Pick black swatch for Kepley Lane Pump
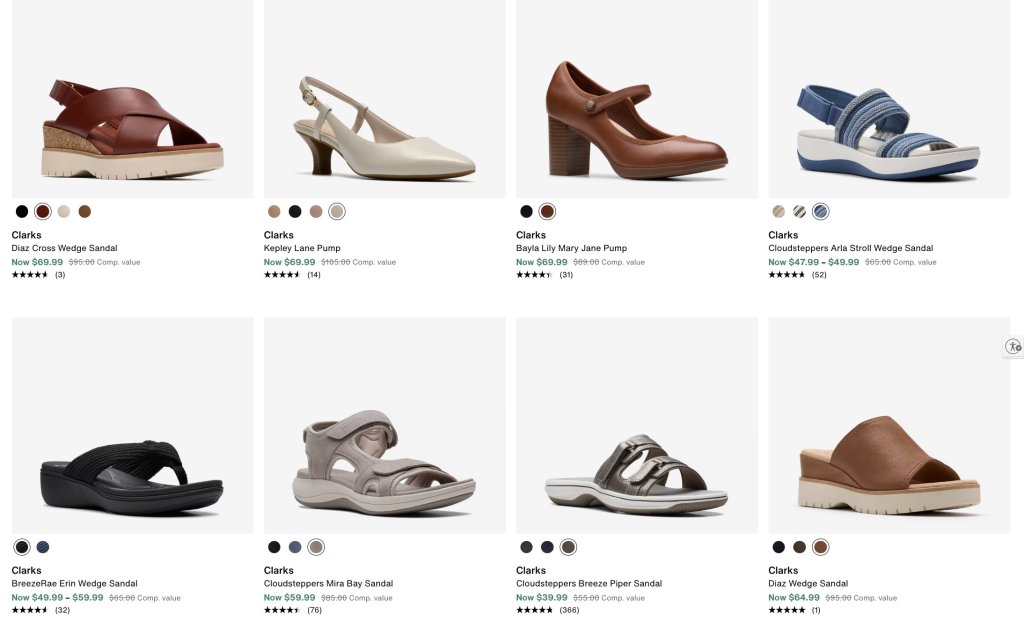 295,212
